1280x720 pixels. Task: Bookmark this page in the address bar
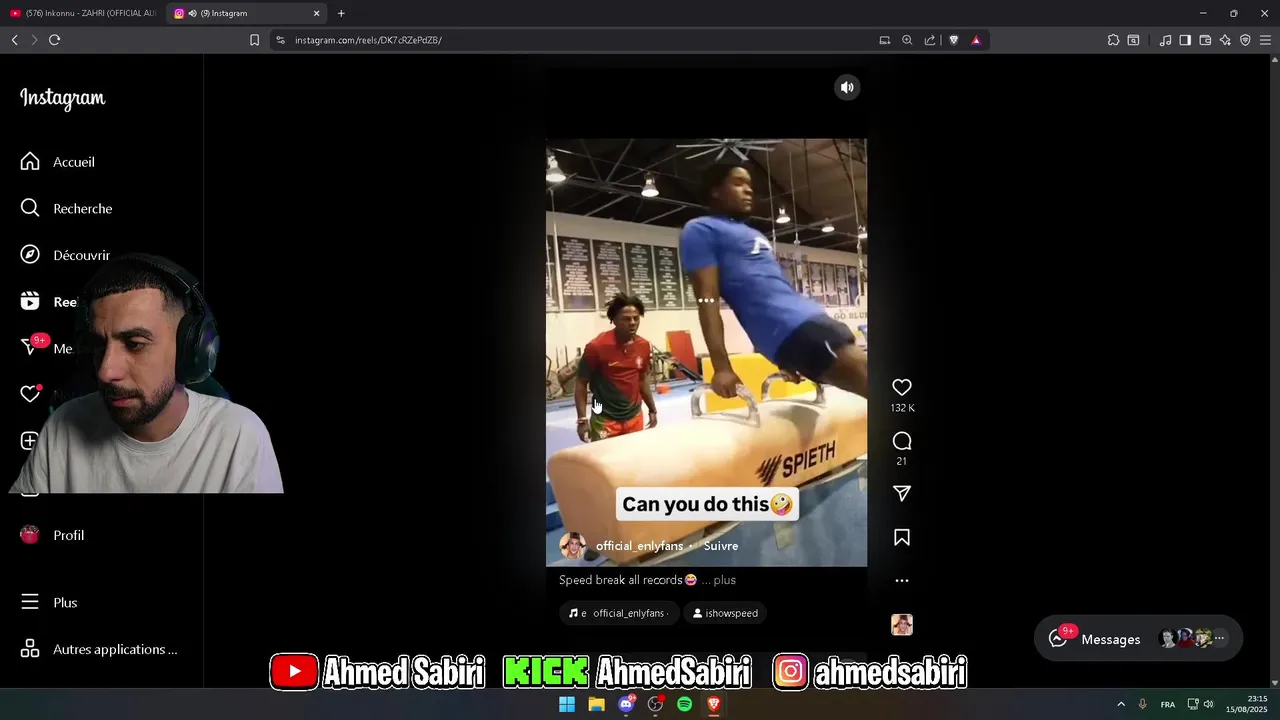click(254, 40)
